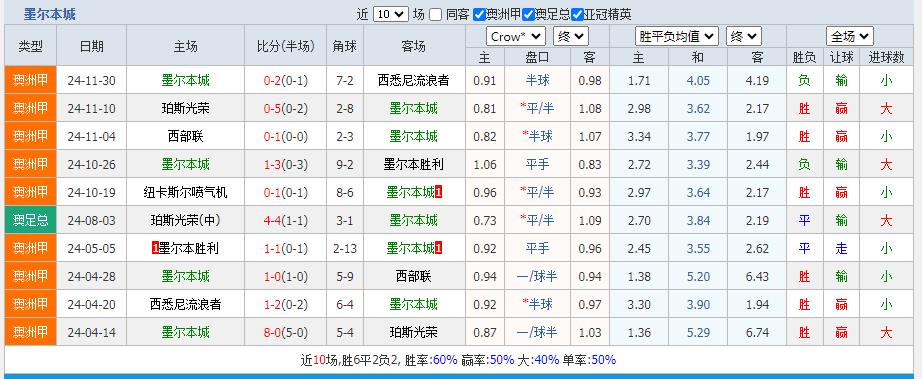The height and width of the screenshot is (379, 922).
Task: Click the 0-5(0-2) match score
Action: click(285, 109)
